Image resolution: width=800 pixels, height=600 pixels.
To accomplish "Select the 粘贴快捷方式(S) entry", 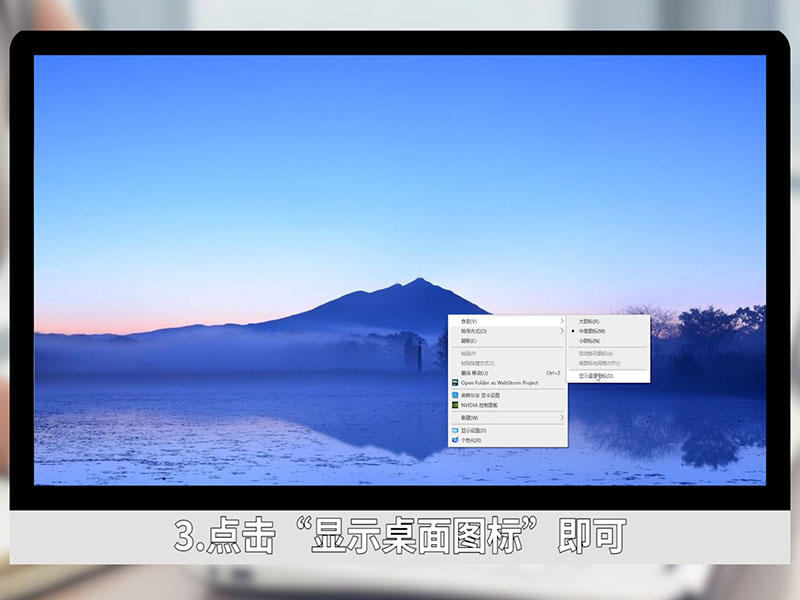I will [x=508, y=363].
